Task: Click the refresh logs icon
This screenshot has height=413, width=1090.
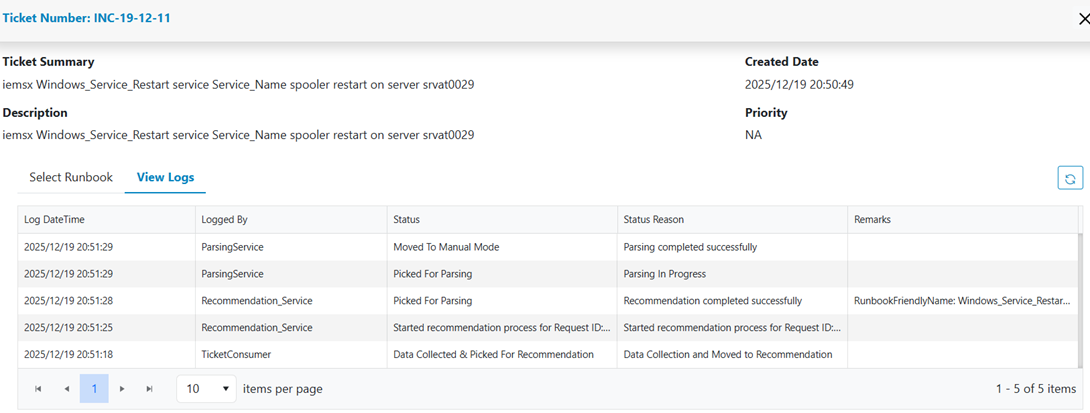Action: tap(1070, 178)
